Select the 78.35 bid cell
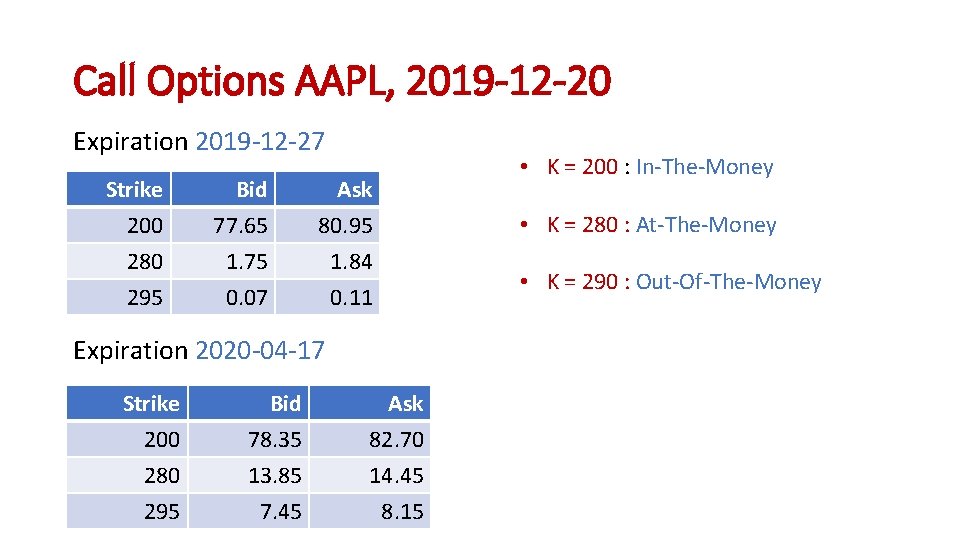960x540 pixels. tap(274, 439)
